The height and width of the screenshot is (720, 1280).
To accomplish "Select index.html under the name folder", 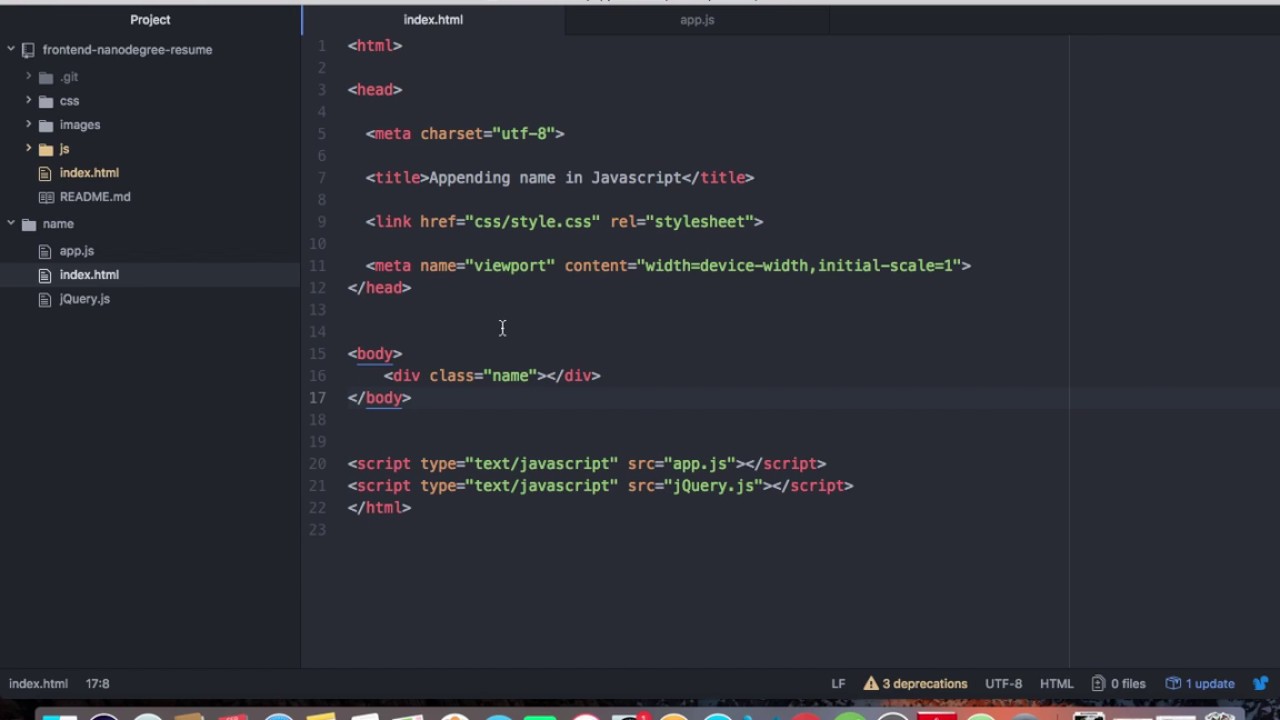I will coord(89,275).
